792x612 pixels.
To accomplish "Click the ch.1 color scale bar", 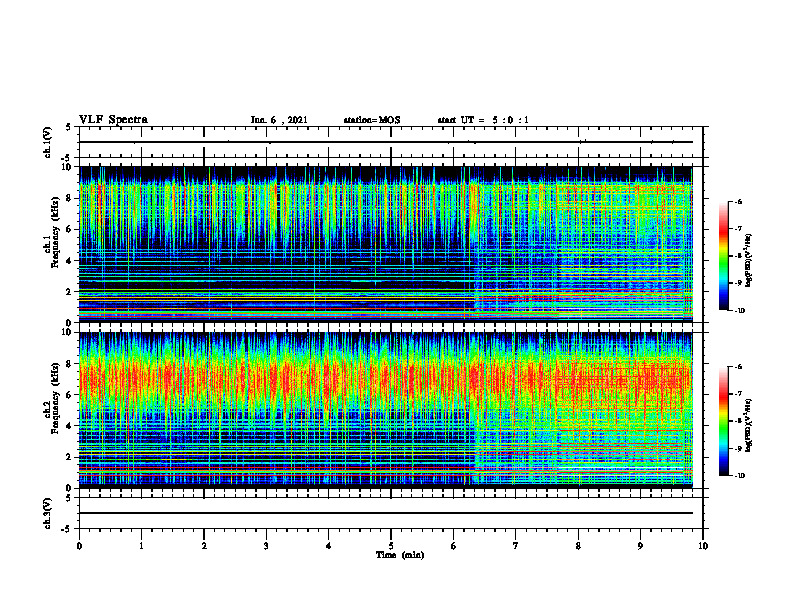I will pos(723,256).
